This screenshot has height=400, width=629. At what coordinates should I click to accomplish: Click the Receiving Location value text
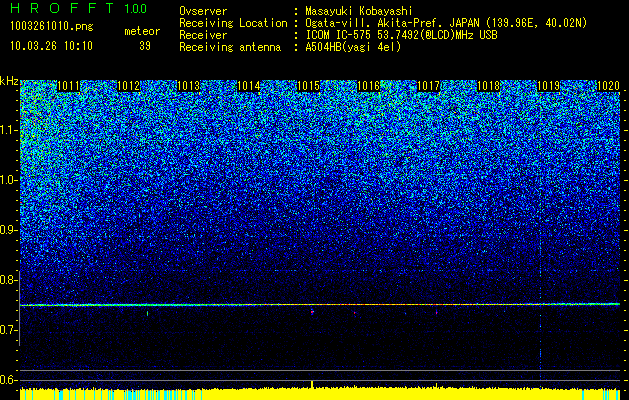click(446, 23)
